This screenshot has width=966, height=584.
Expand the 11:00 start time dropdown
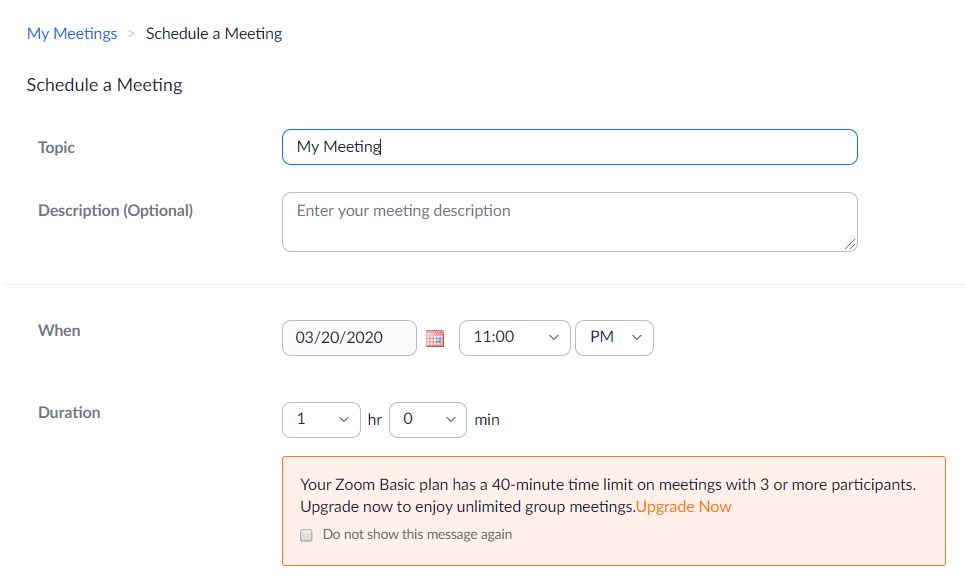click(x=514, y=338)
